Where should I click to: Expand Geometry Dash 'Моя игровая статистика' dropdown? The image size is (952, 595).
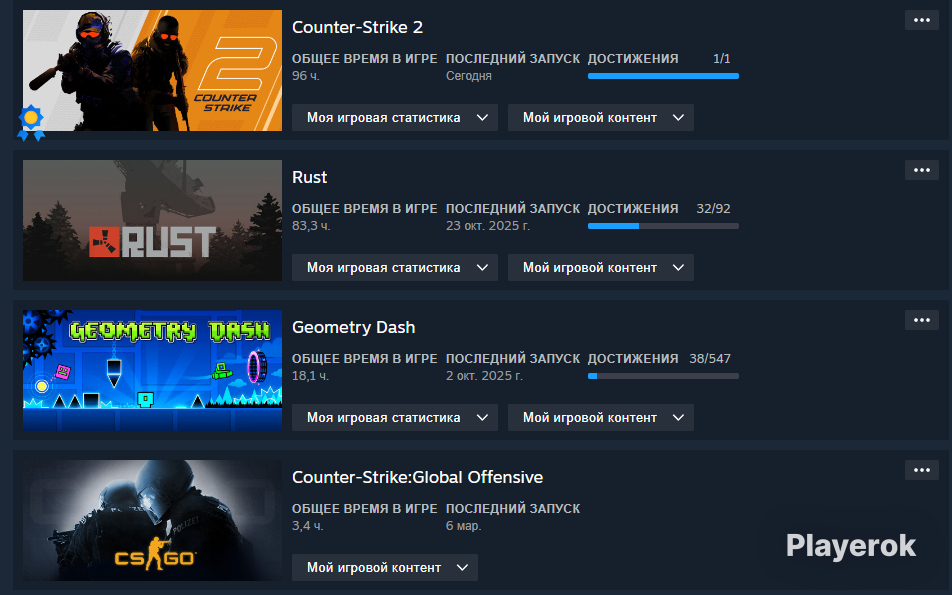pyautogui.click(x=395, y=417)
